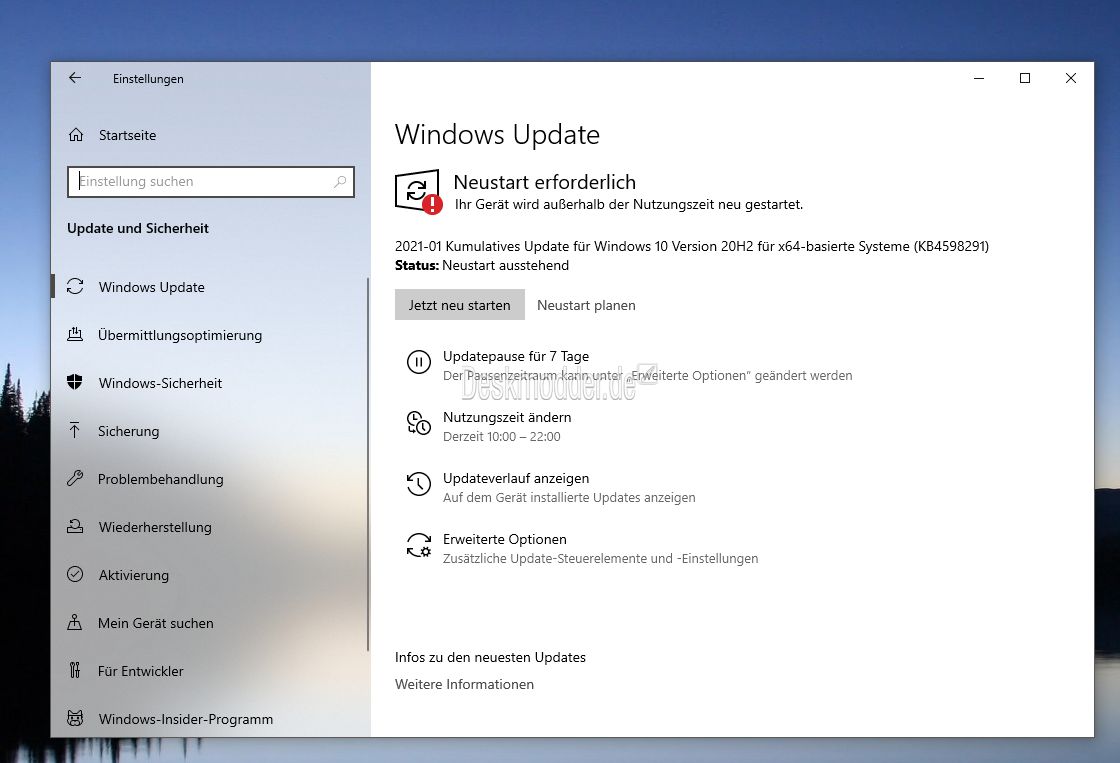Click the search magnifier icon
The width and height of the screenshot is (1120, 763).
[340, 181]
